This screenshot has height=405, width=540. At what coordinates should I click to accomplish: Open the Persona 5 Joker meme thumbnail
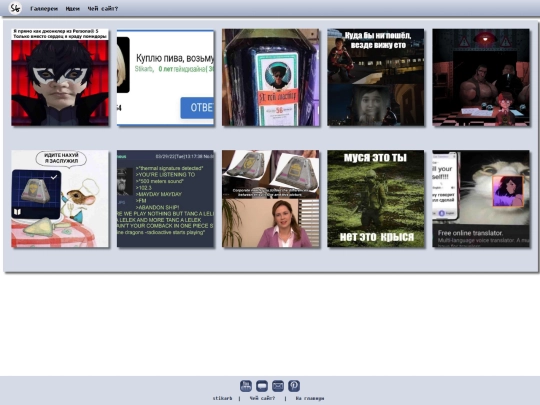(60, 77)
